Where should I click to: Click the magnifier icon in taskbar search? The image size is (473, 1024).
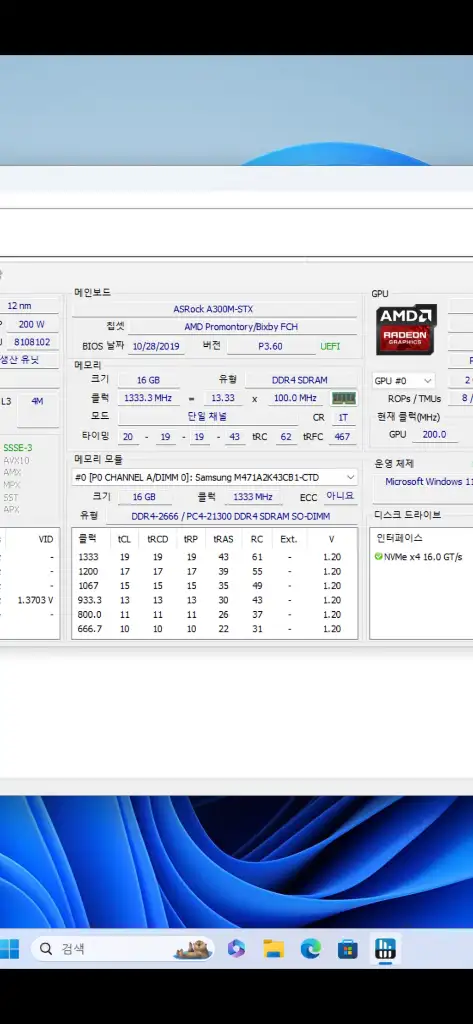click(x=46, y=948)
